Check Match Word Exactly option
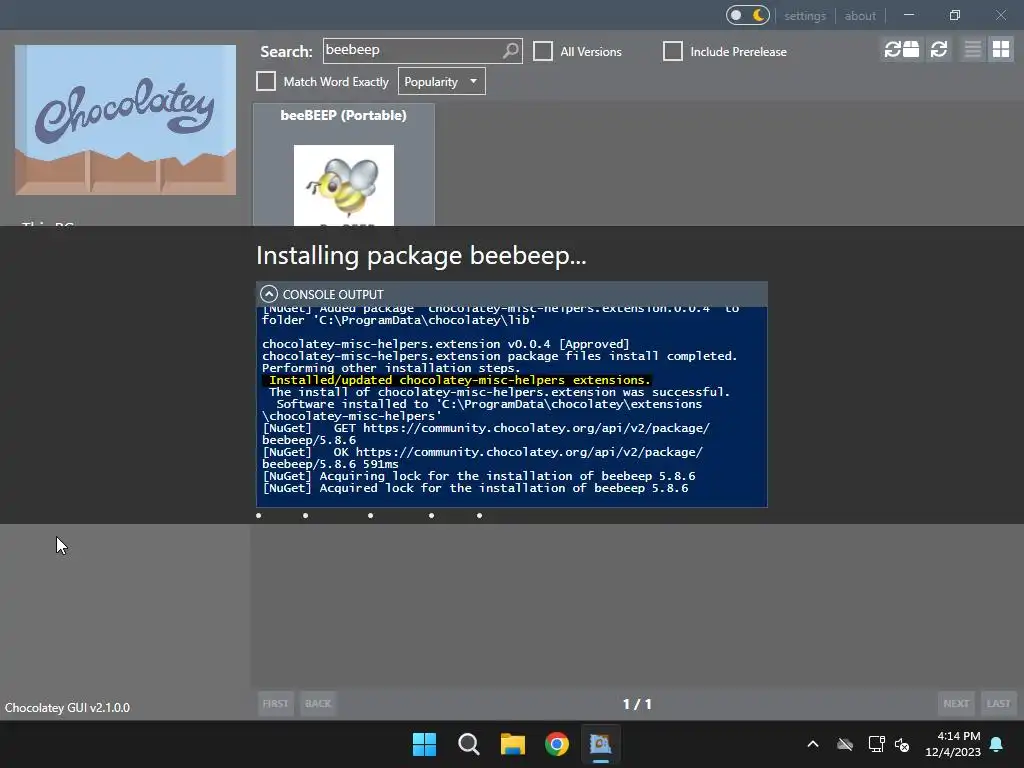 (266, 81)
